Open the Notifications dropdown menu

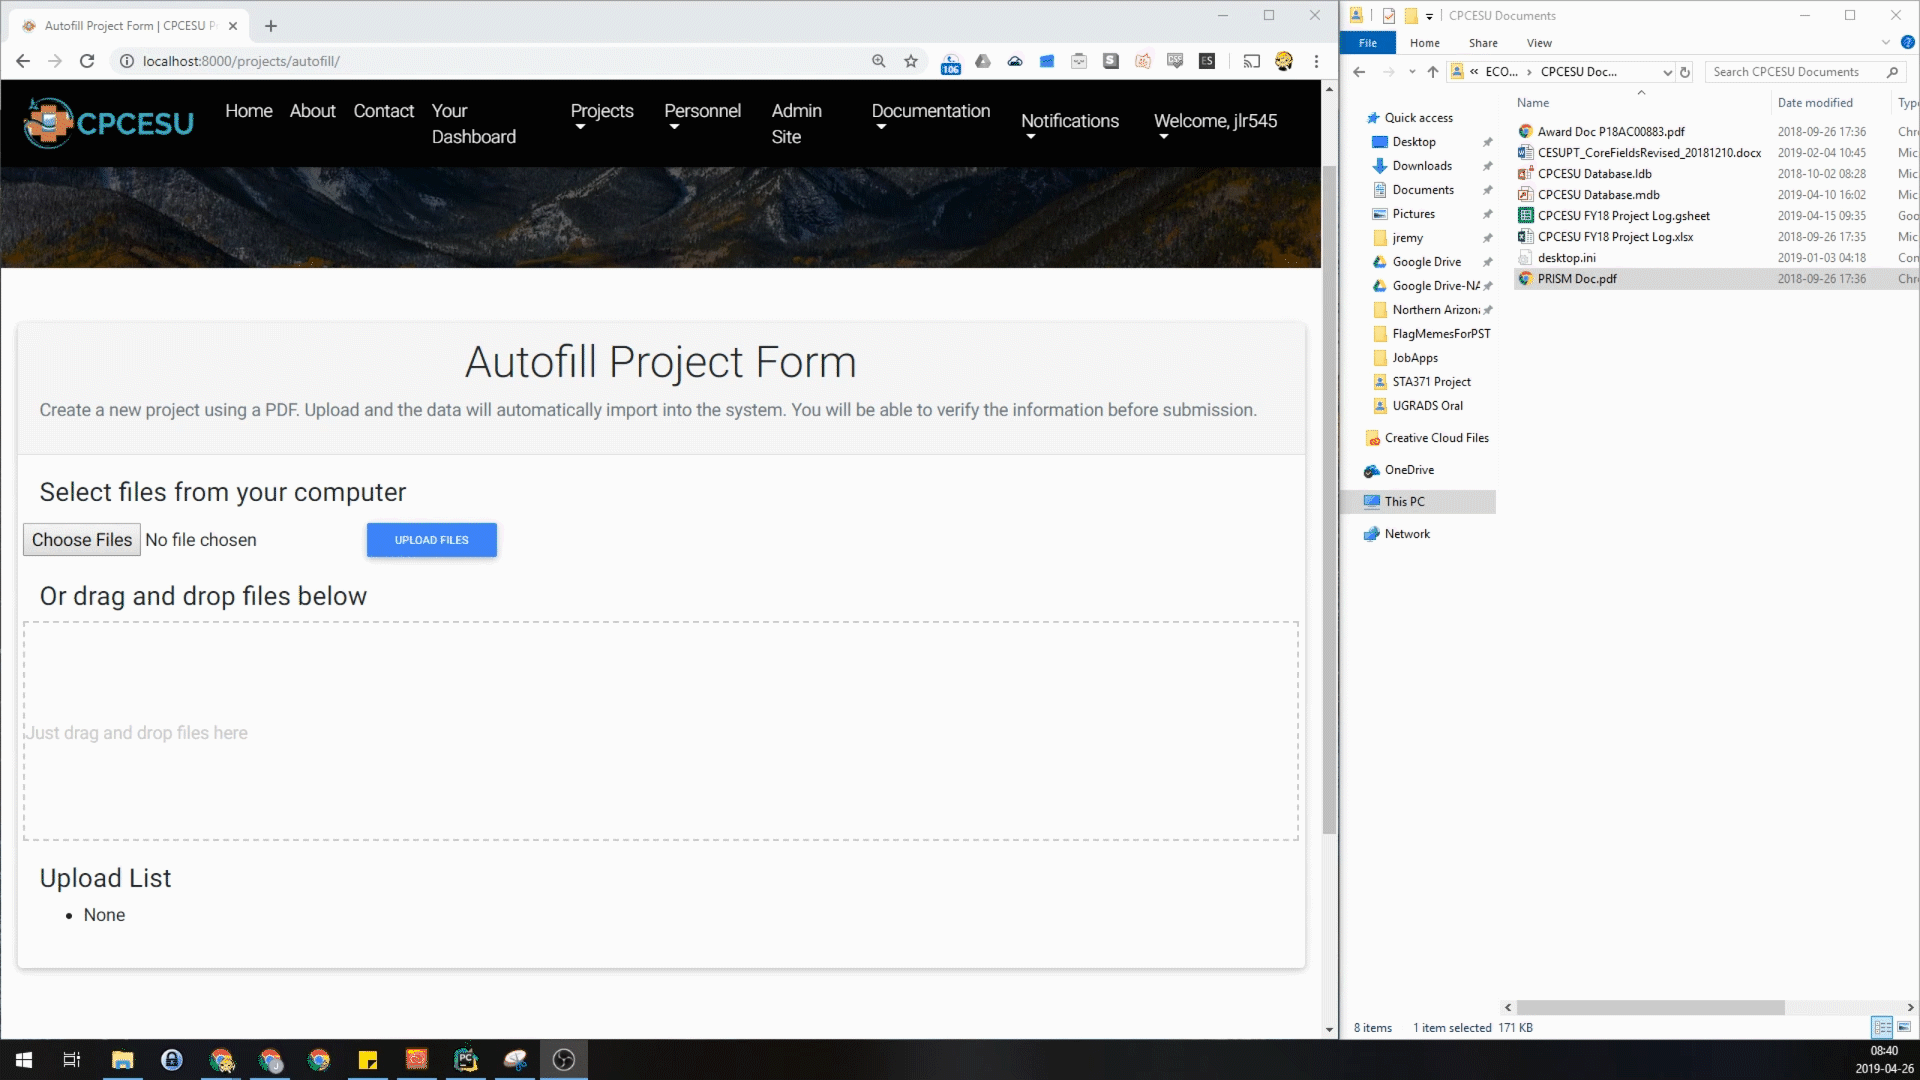click(1069, 120)
